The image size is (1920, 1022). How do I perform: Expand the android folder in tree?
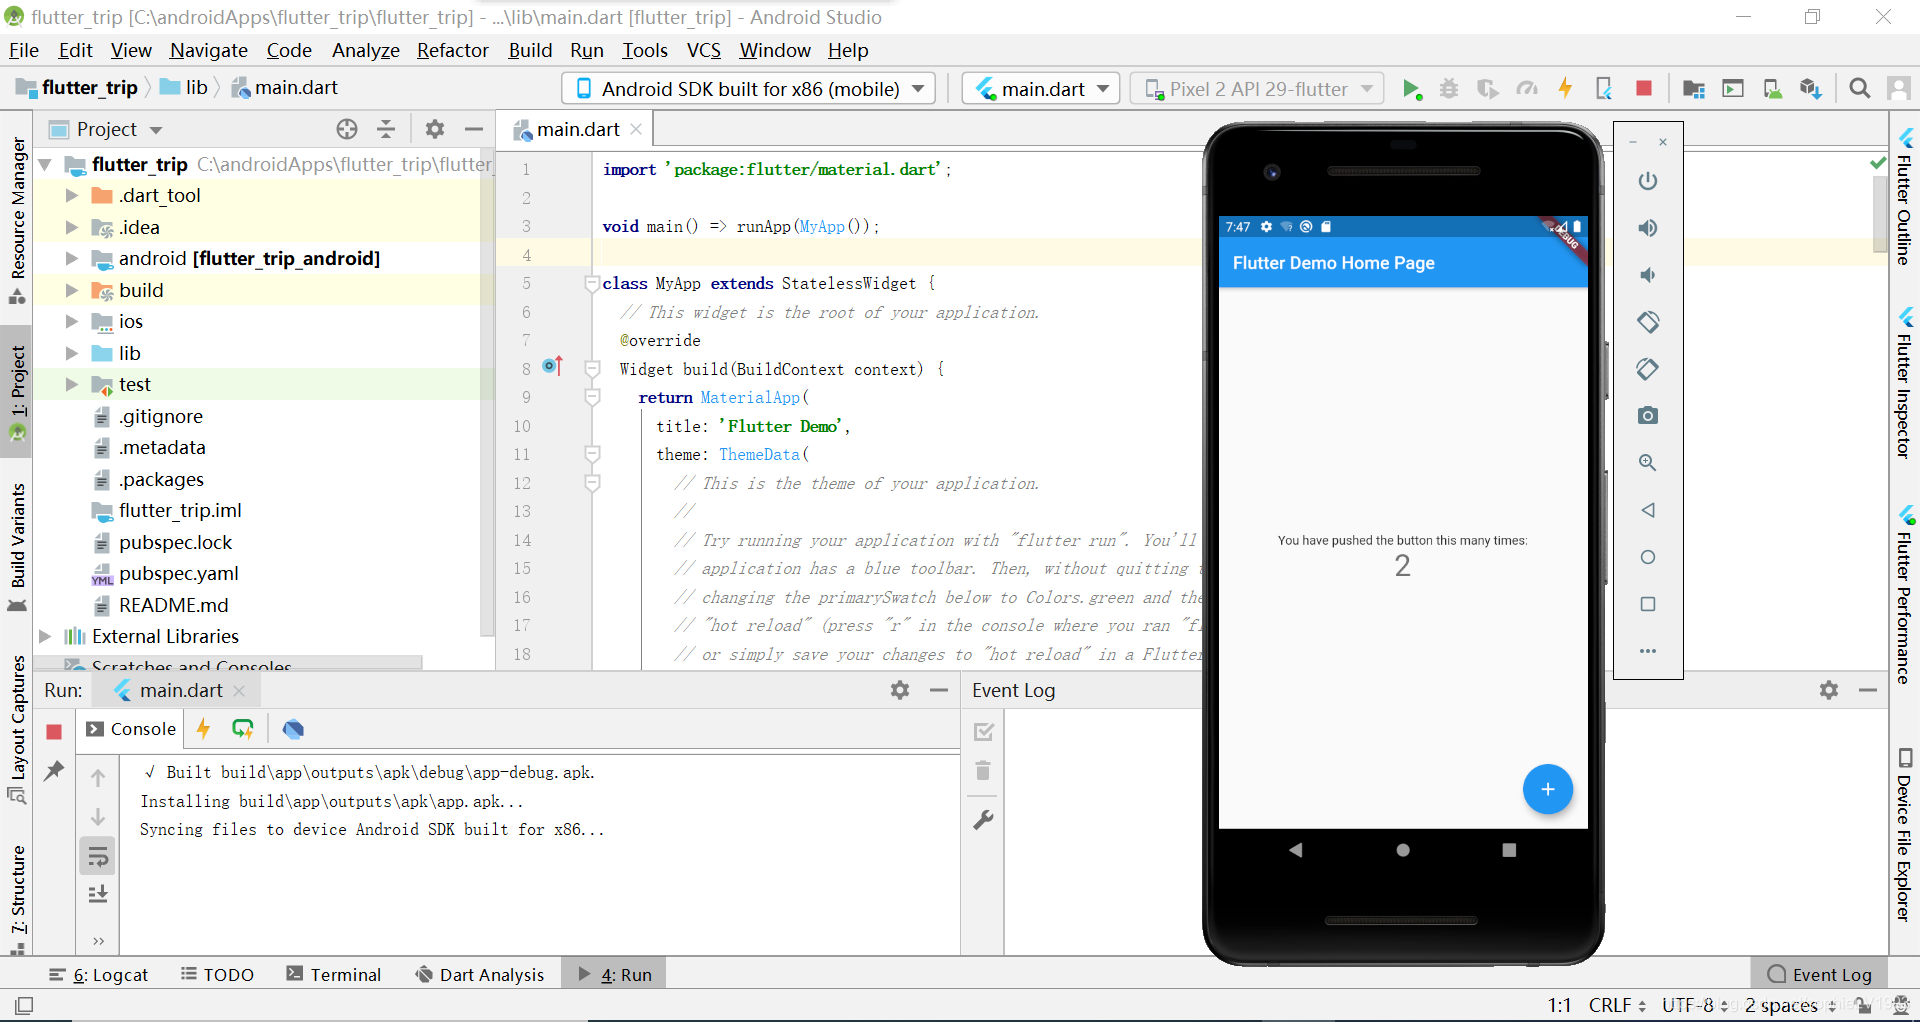point(72,258)
